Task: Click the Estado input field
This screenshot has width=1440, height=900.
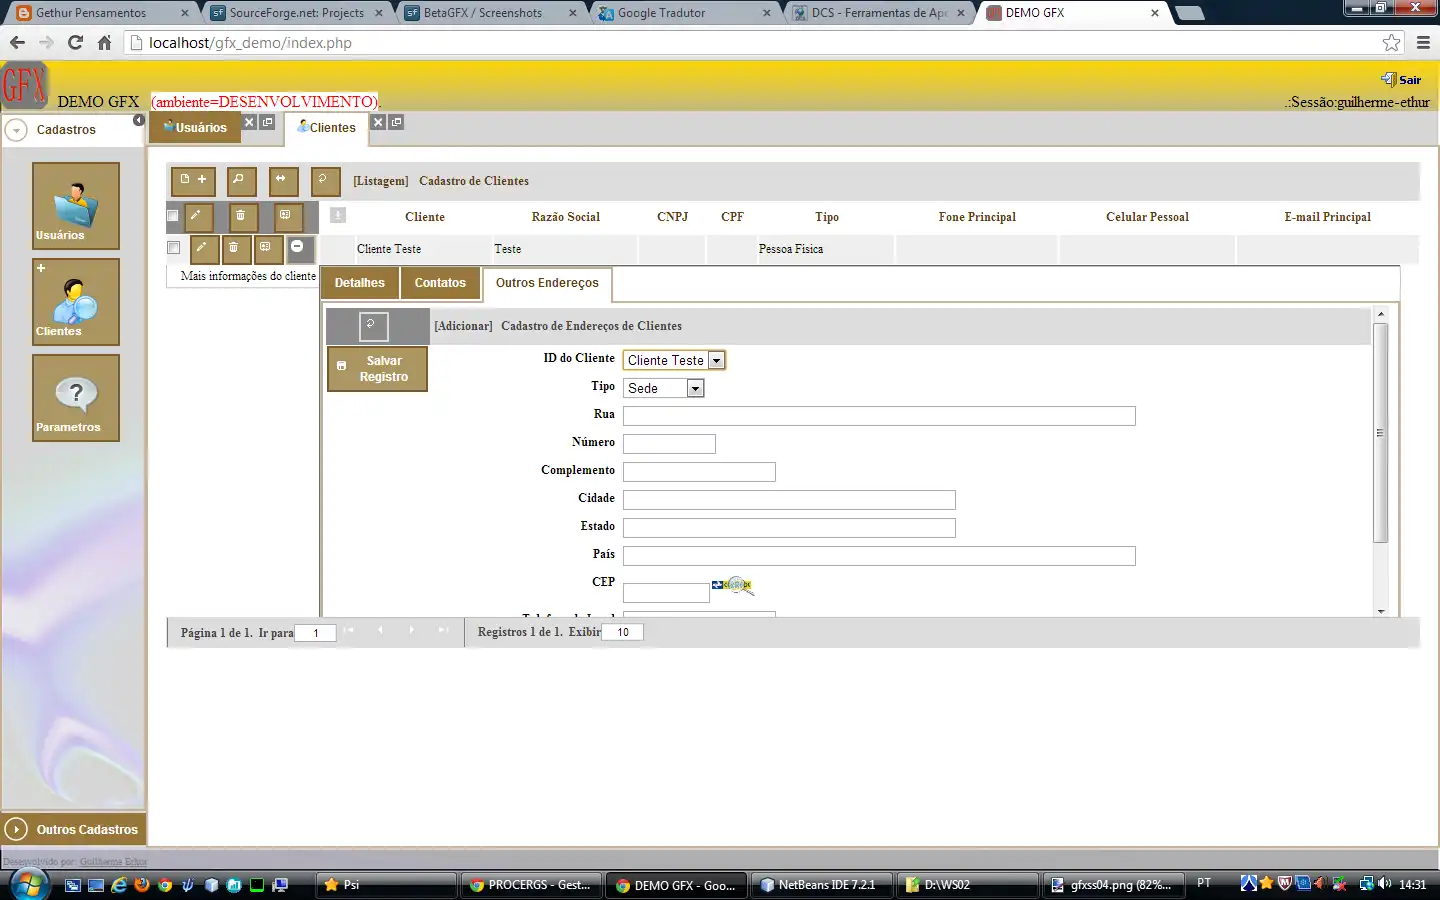Action: [789, 528]
